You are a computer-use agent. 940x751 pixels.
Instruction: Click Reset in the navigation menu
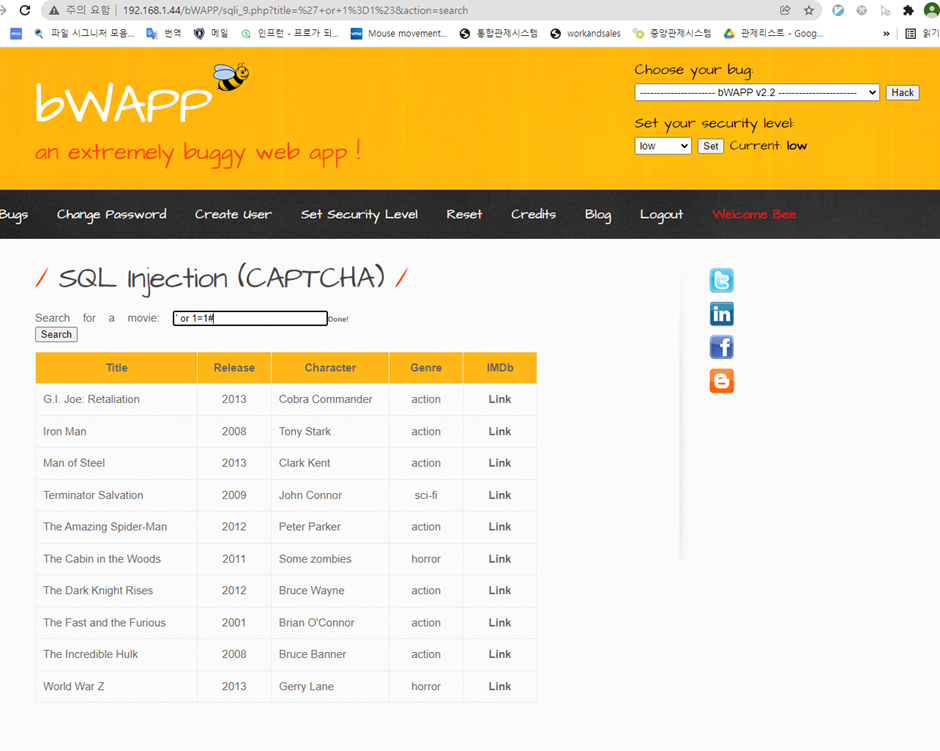click(x=464, y=215)
